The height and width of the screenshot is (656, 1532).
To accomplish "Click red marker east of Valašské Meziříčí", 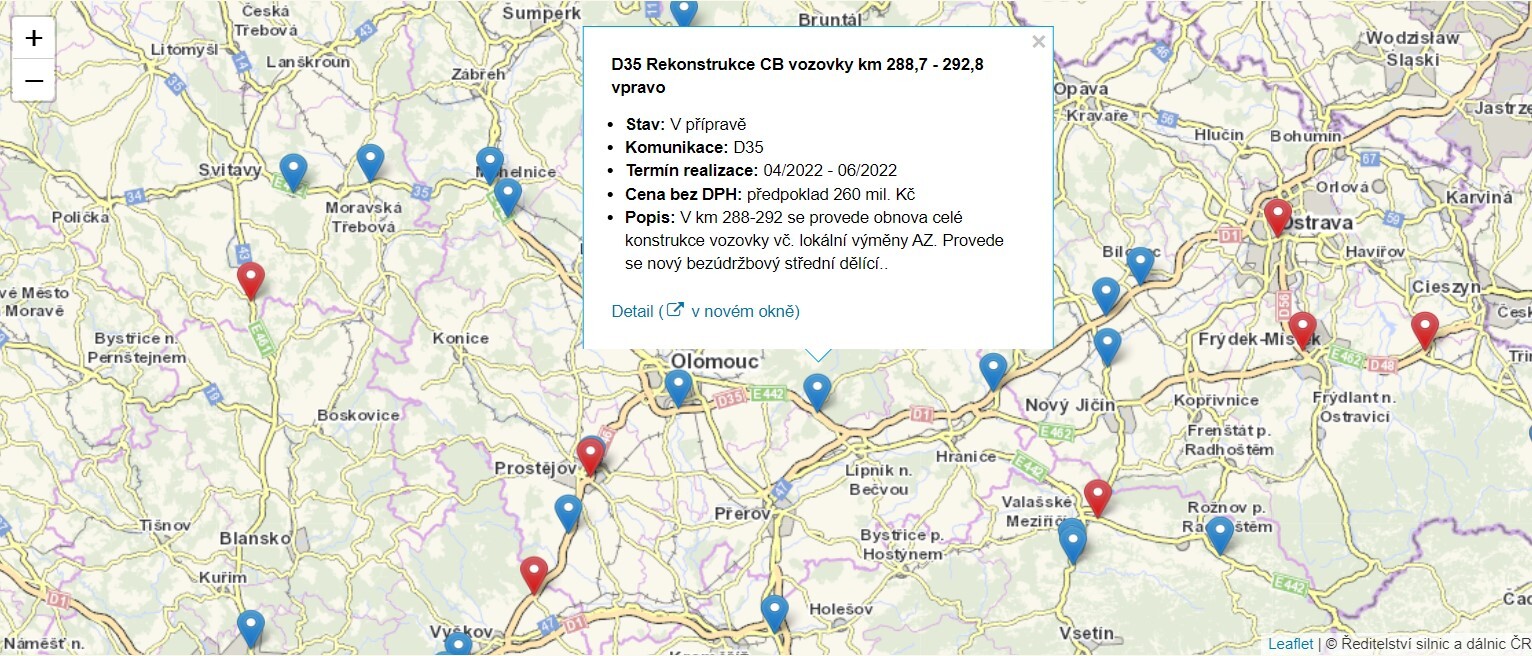I will [1099, 499].
